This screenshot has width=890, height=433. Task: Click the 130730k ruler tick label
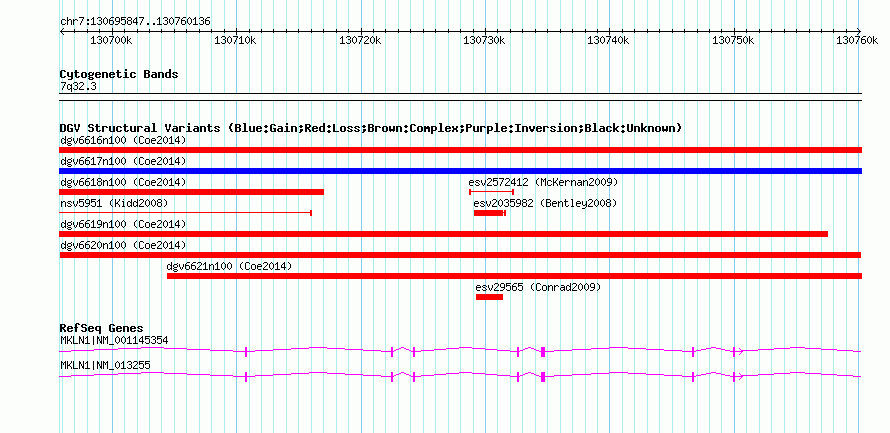coord(484,40)
